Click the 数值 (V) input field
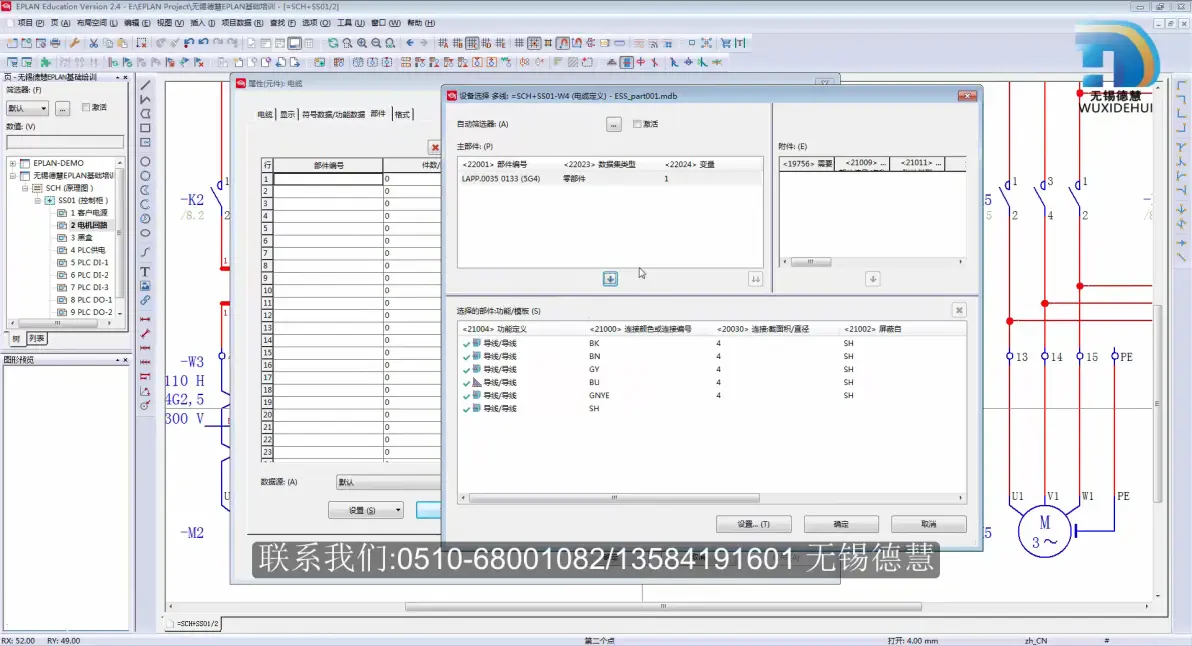 tap(65, 142)
